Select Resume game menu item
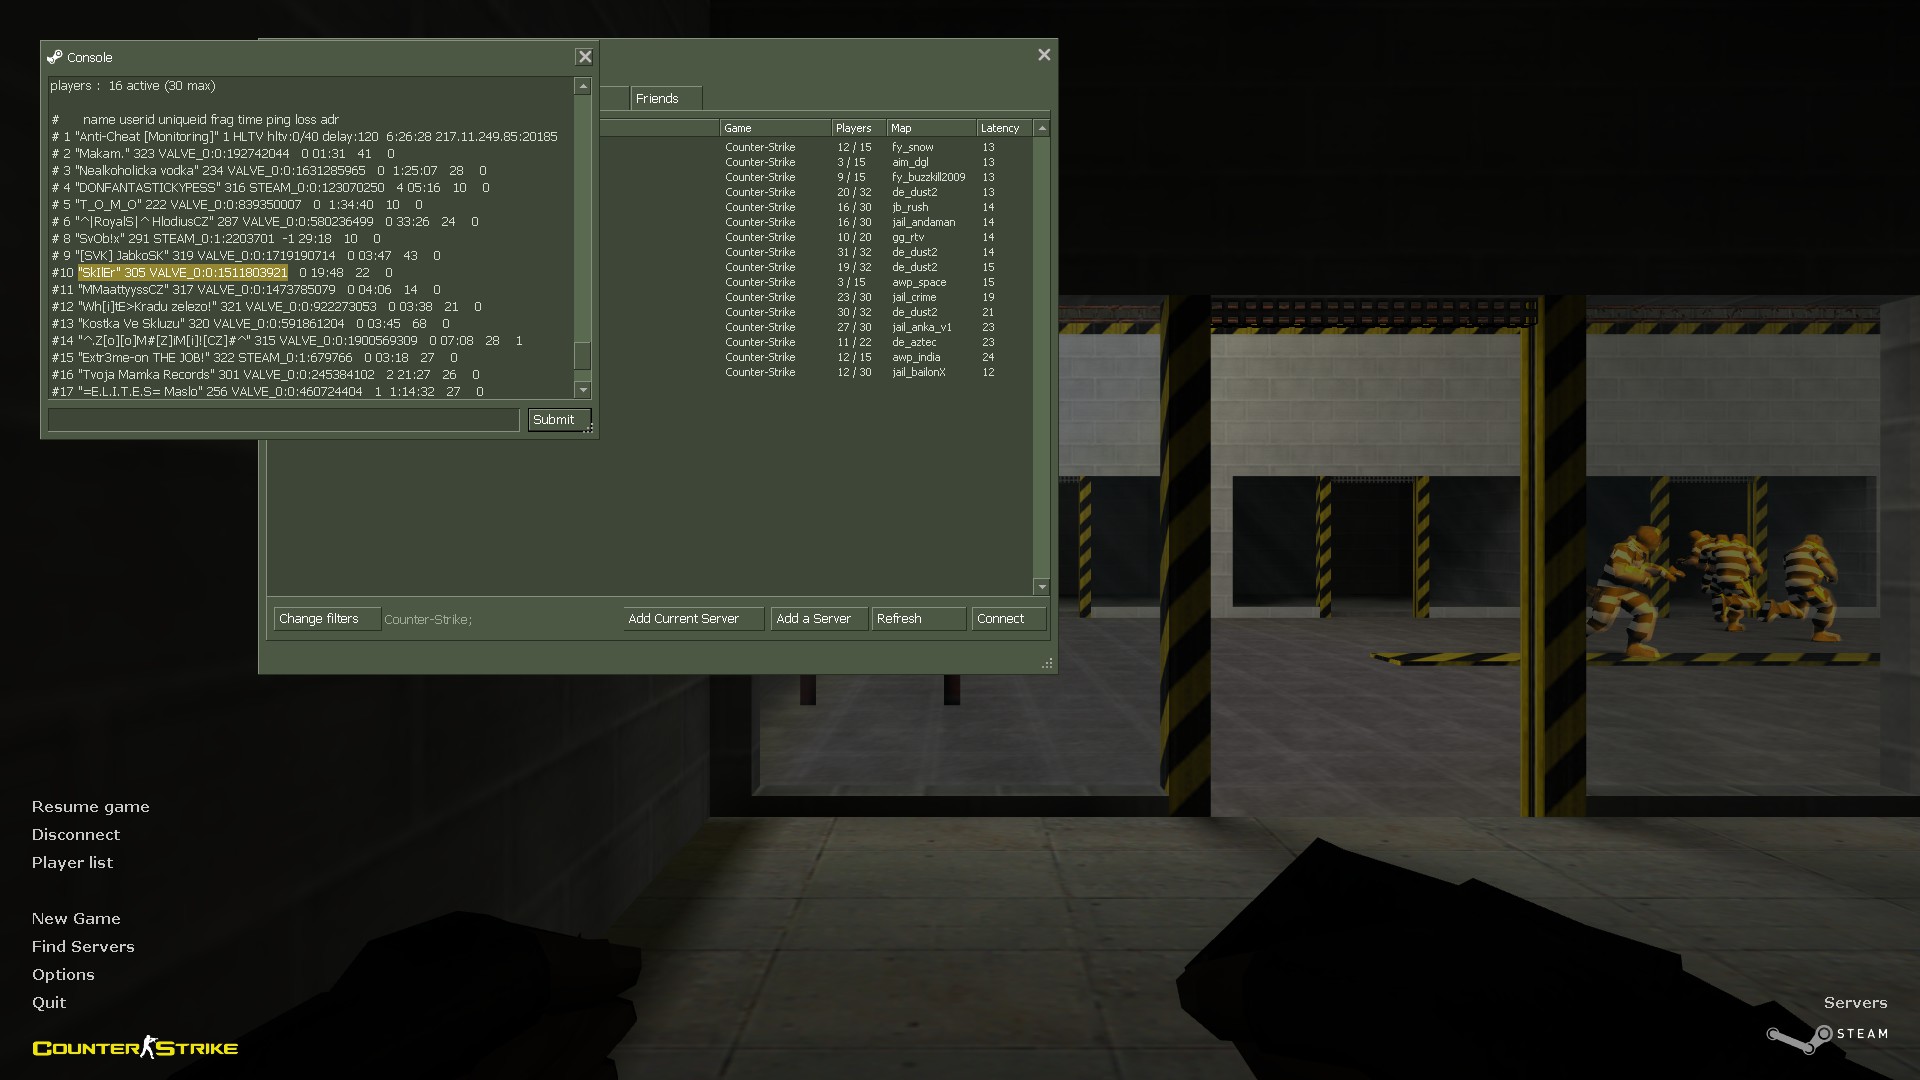The width and height of the screenshot is (1920, 1080). click(x=90, y=807)
